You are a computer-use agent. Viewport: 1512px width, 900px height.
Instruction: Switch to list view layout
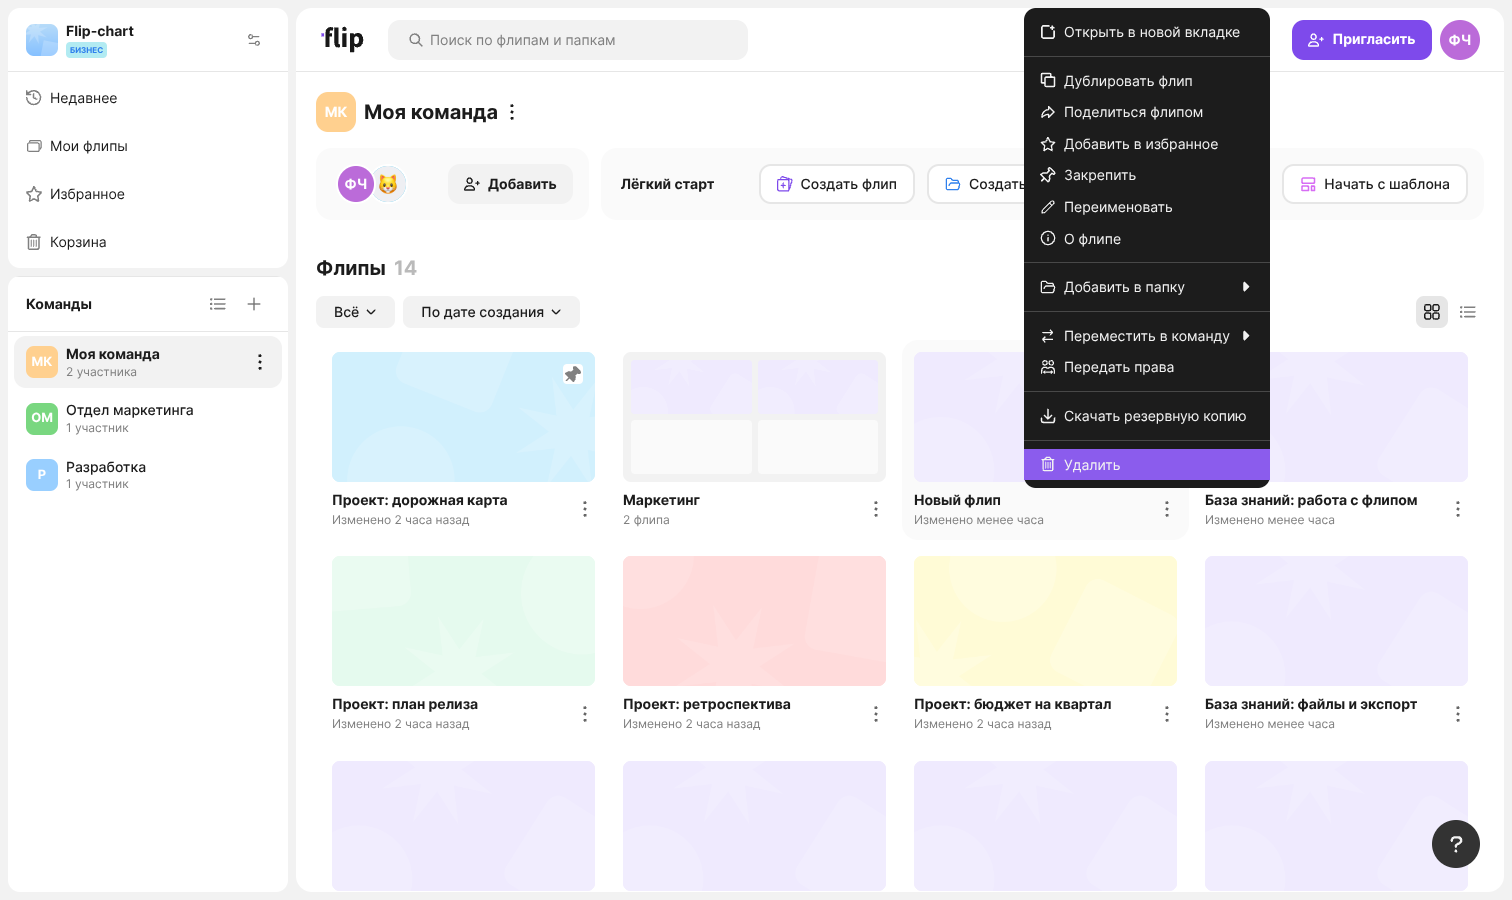point(1468,312)
